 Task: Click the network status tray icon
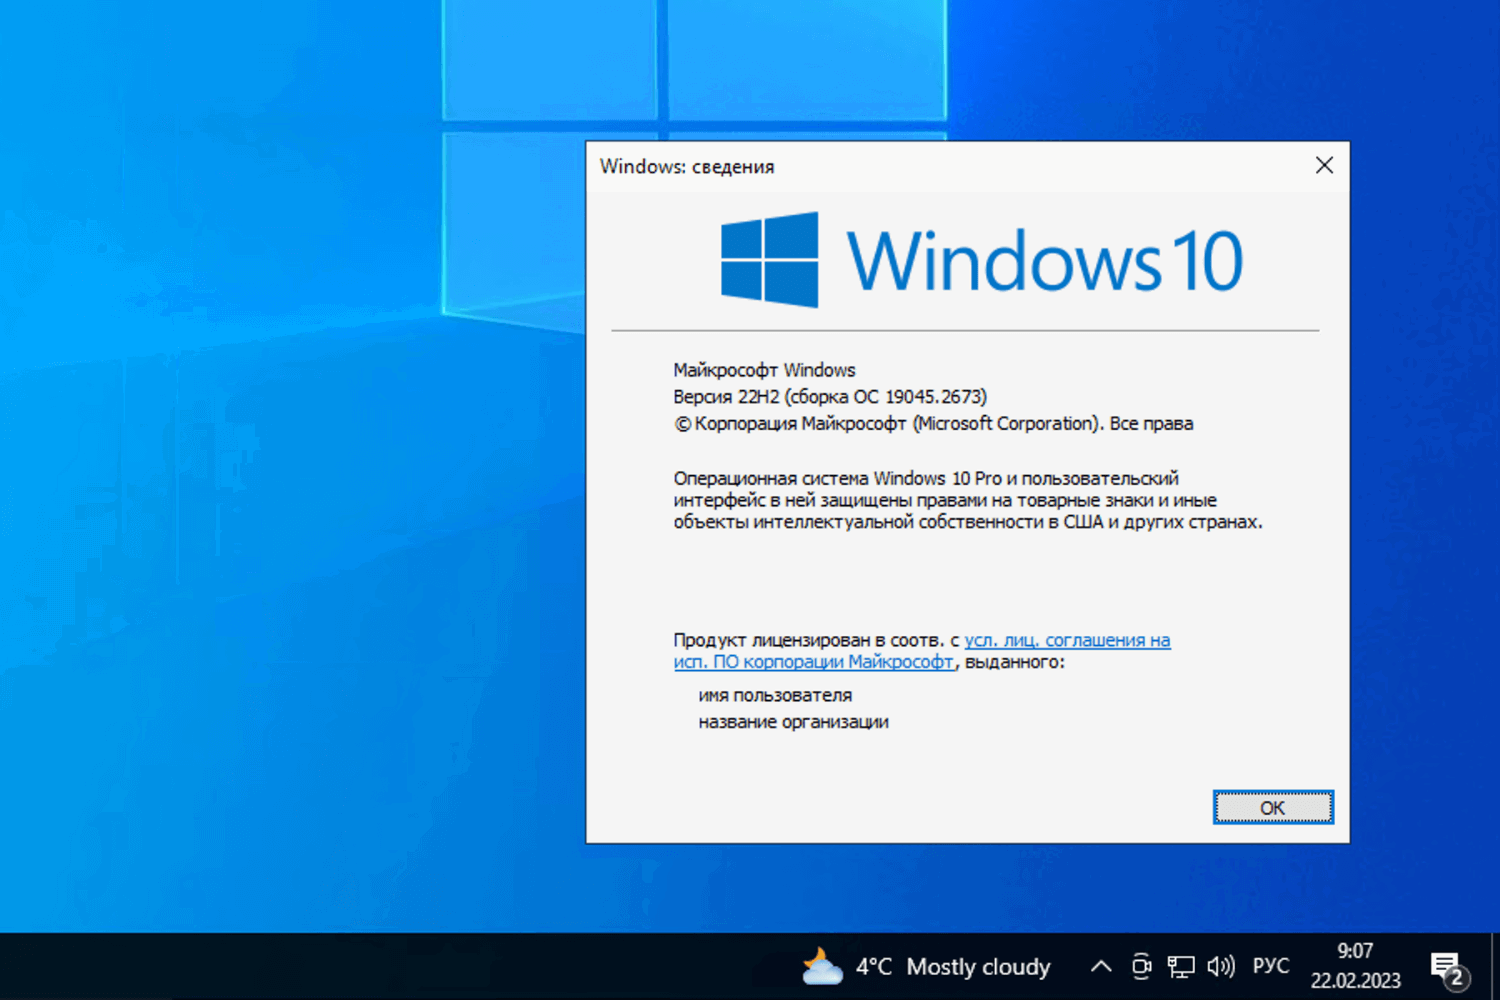click(x=1182, y=966)
